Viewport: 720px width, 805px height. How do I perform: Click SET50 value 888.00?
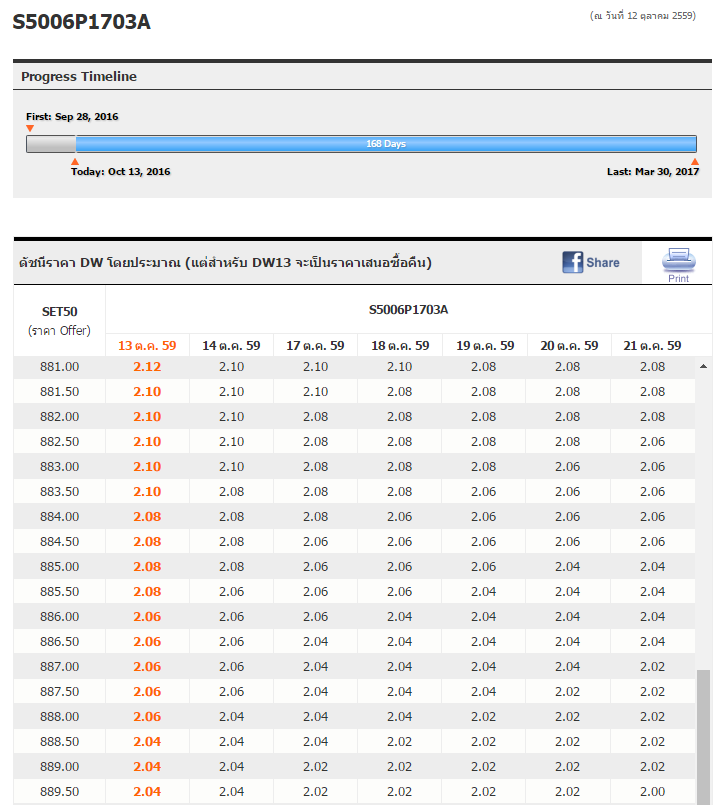pos(60,716)
